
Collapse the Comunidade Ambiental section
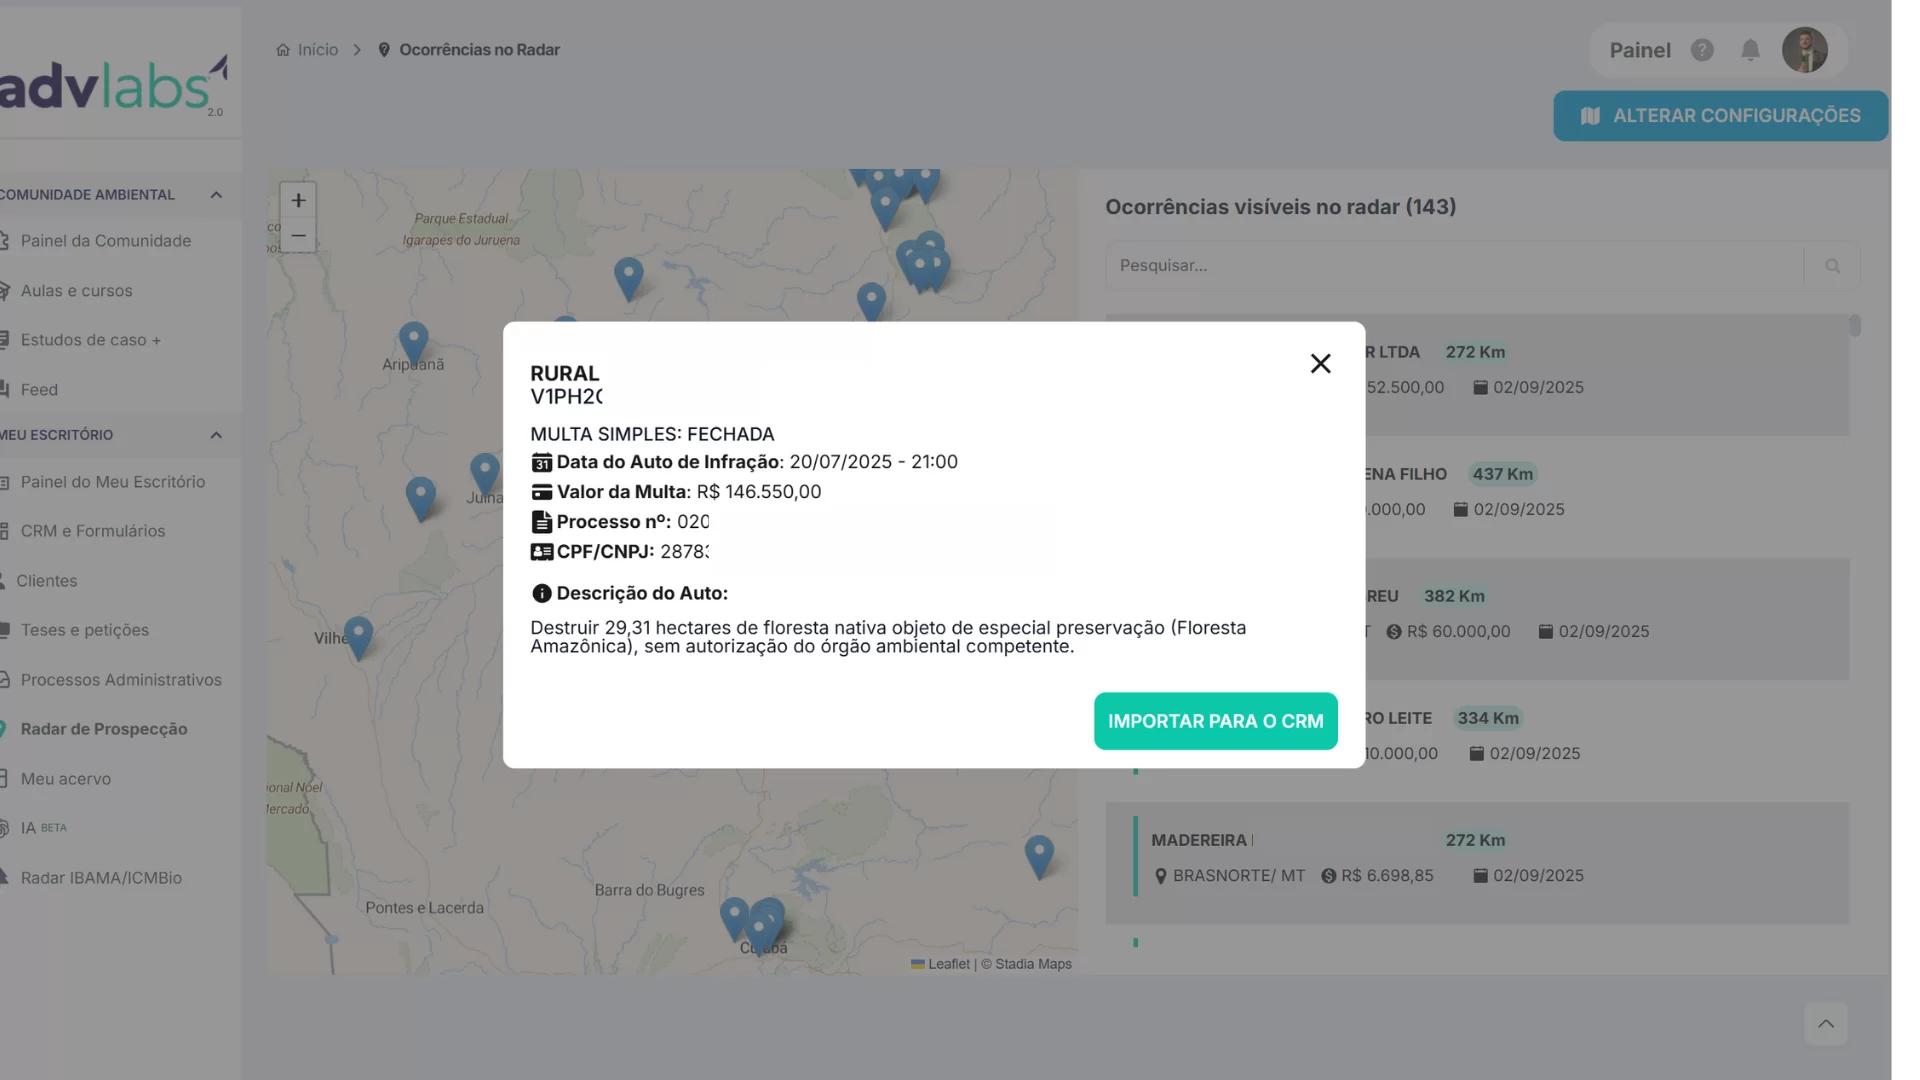click(216, 195)
